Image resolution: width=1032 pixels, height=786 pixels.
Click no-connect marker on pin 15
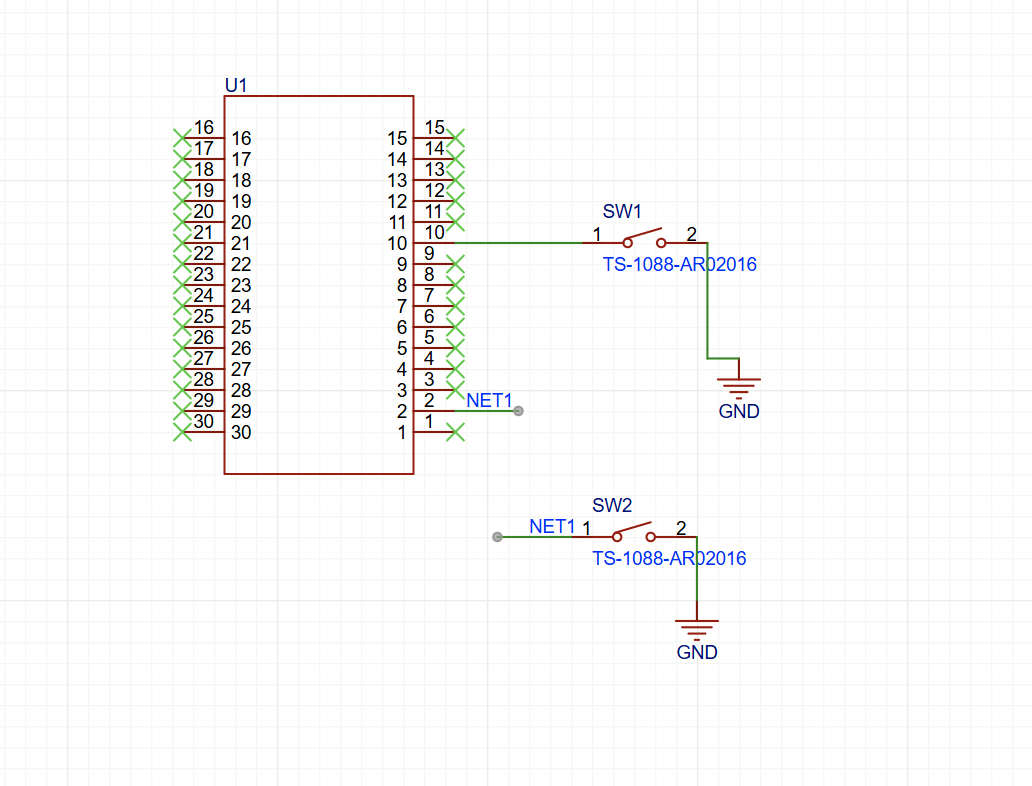coord(455,138)
